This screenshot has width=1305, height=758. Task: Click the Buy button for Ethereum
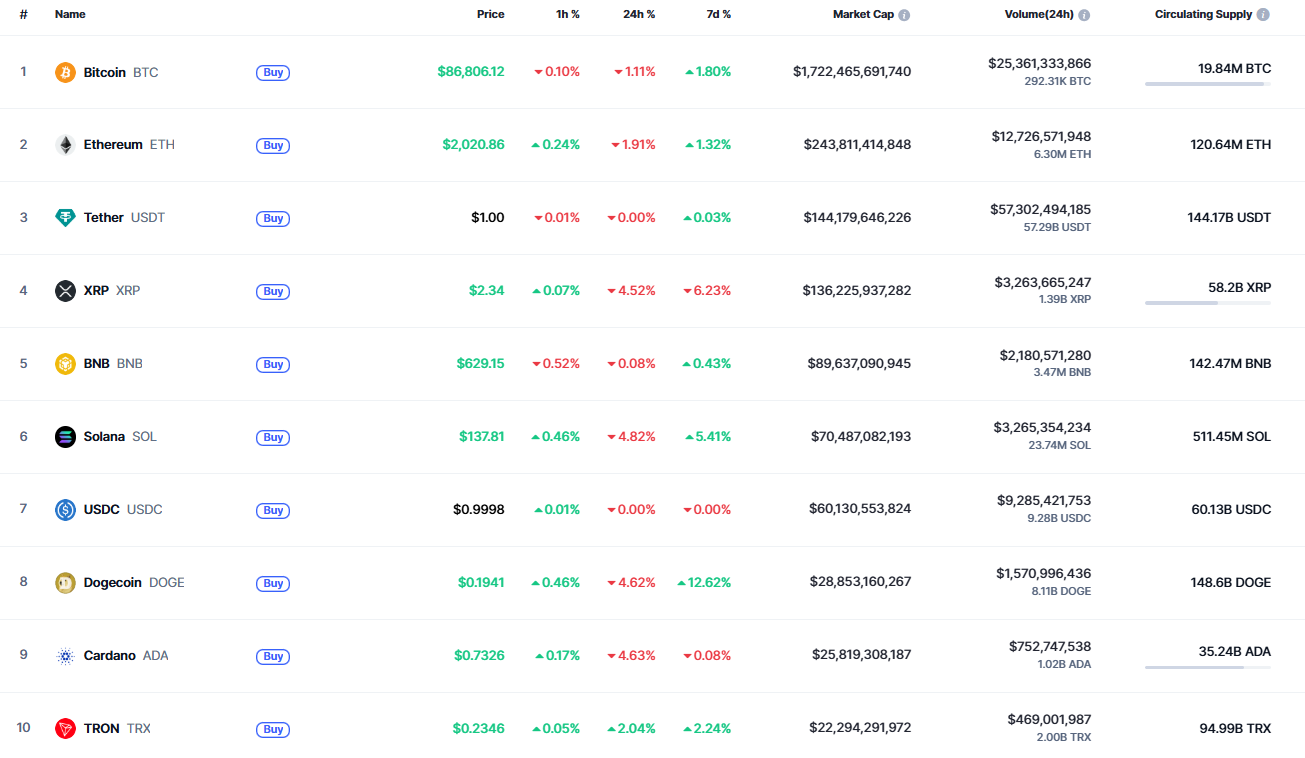[273, 146]
